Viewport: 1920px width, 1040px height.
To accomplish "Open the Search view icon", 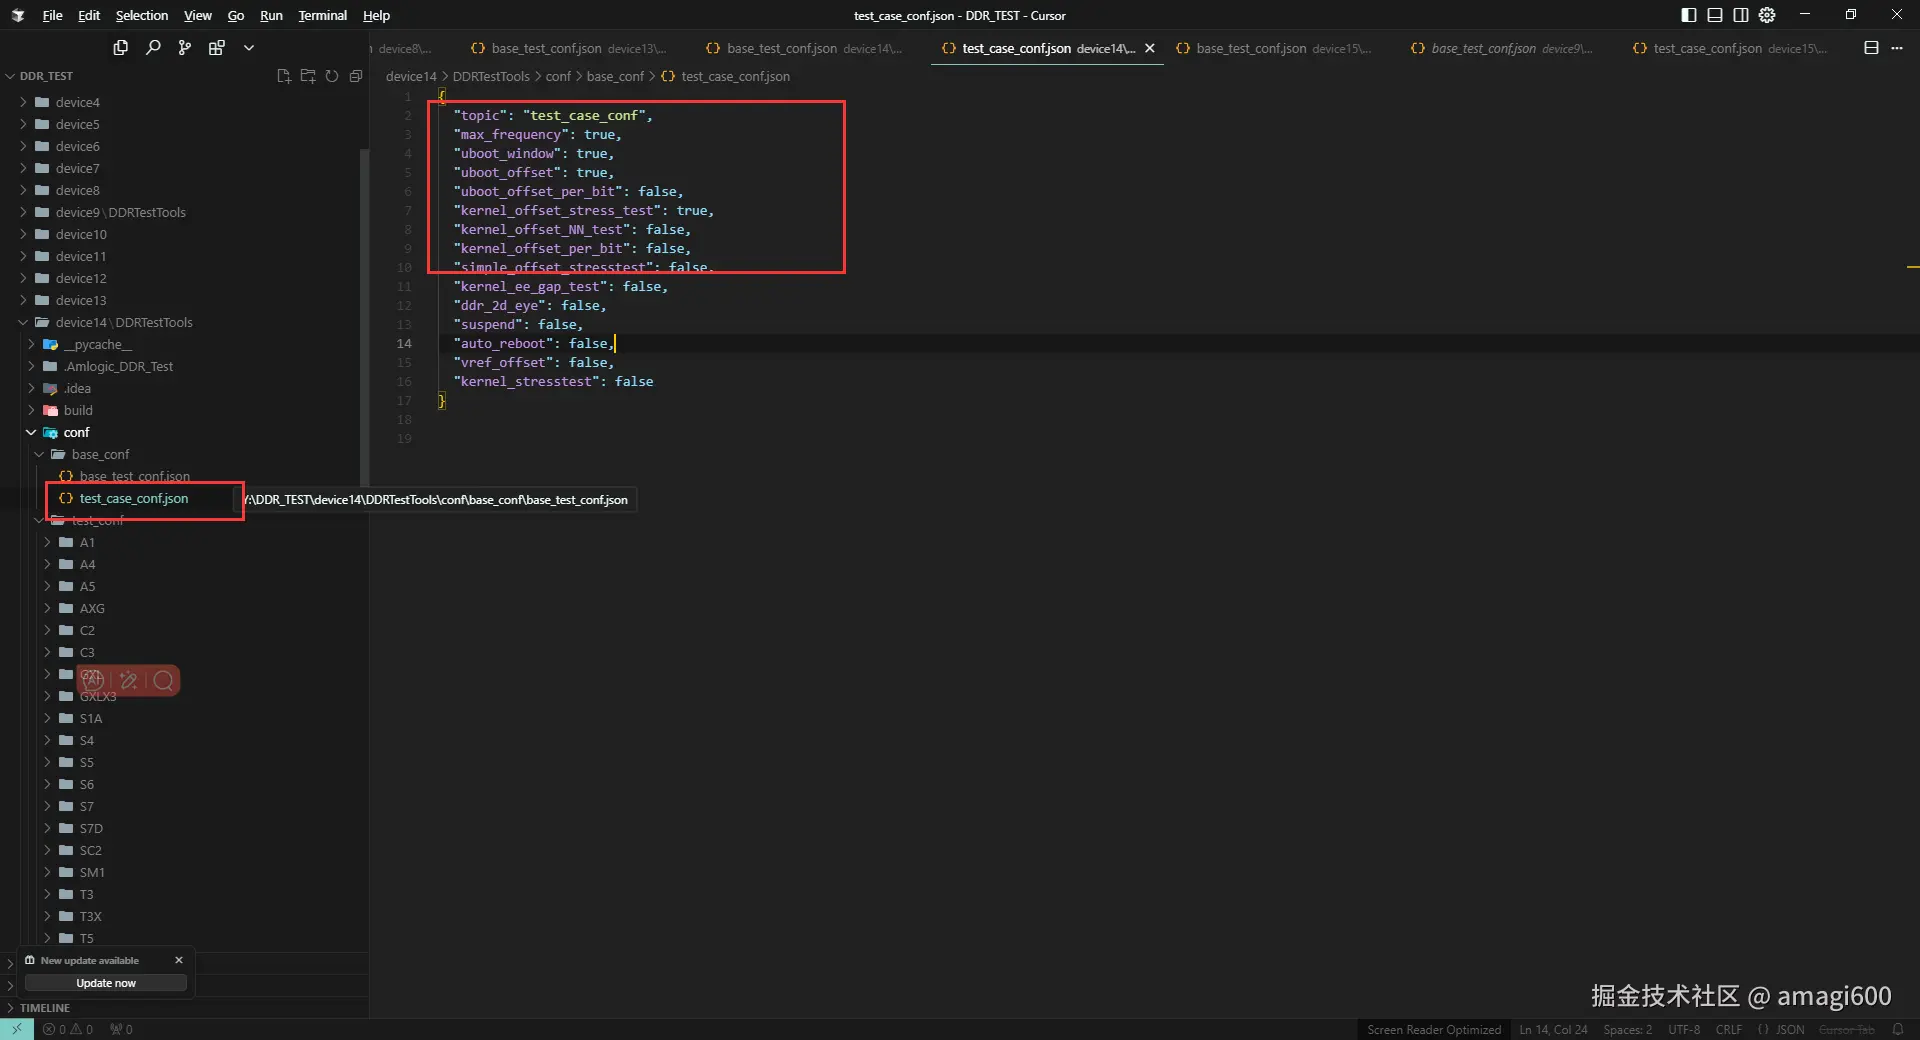I will [x=153, y=47].
